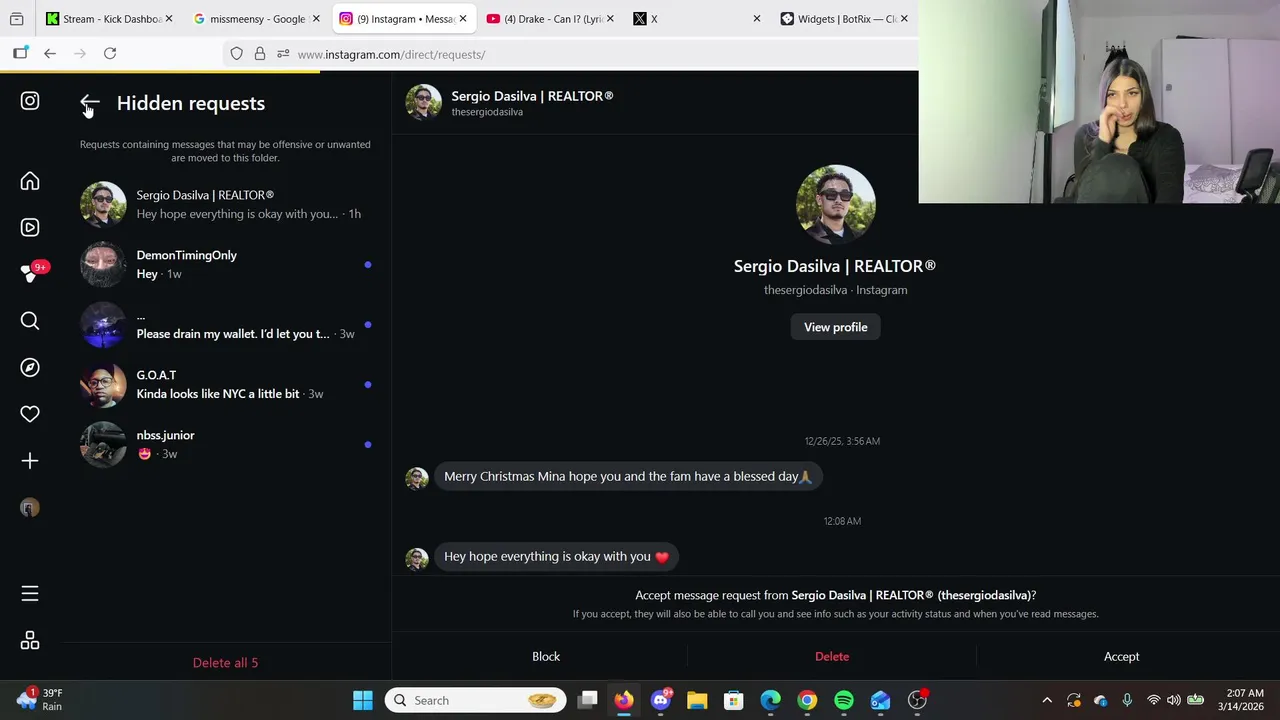Open Search in Instagram sidebar
This screenshot has height=720, width=1280.
30,321
